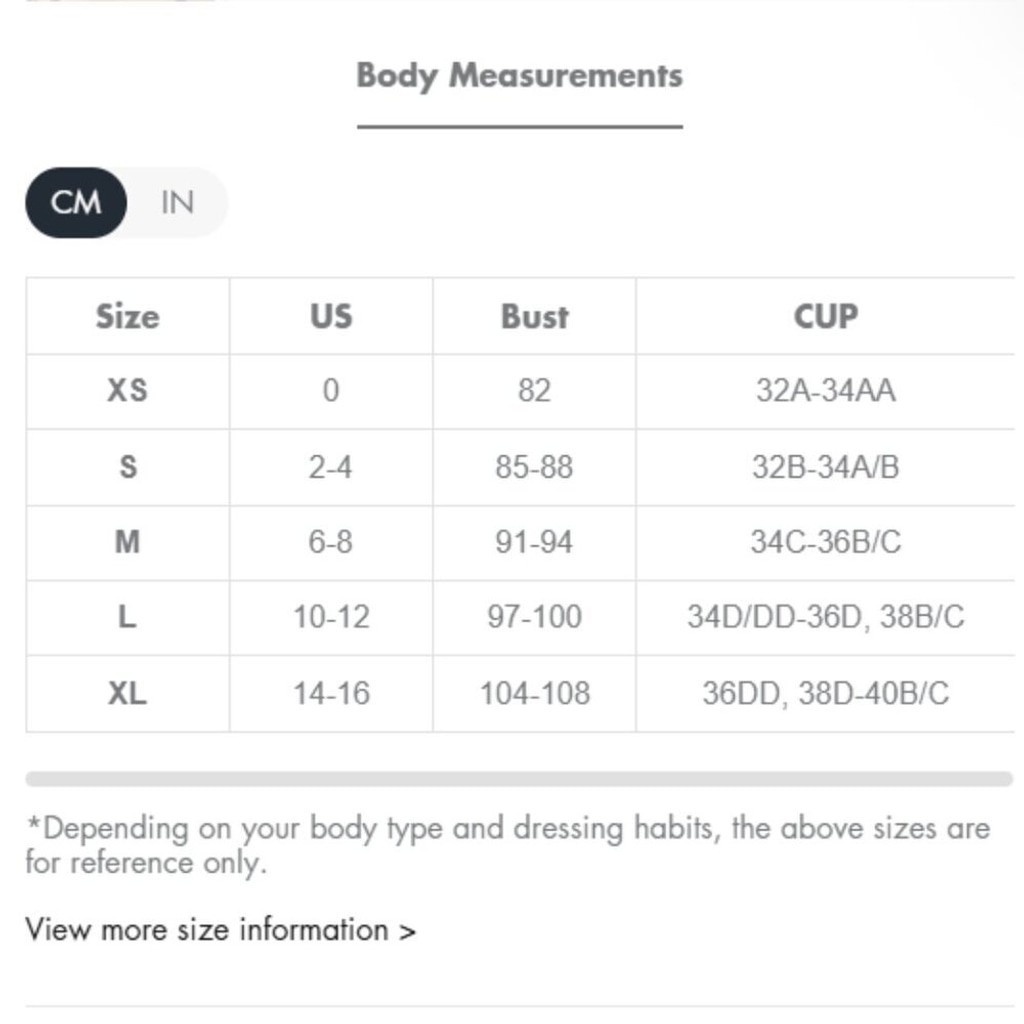The width and height of the screenshot is (1024, 1024).
Task: Click the CUP column header
Action: point(825,316)
